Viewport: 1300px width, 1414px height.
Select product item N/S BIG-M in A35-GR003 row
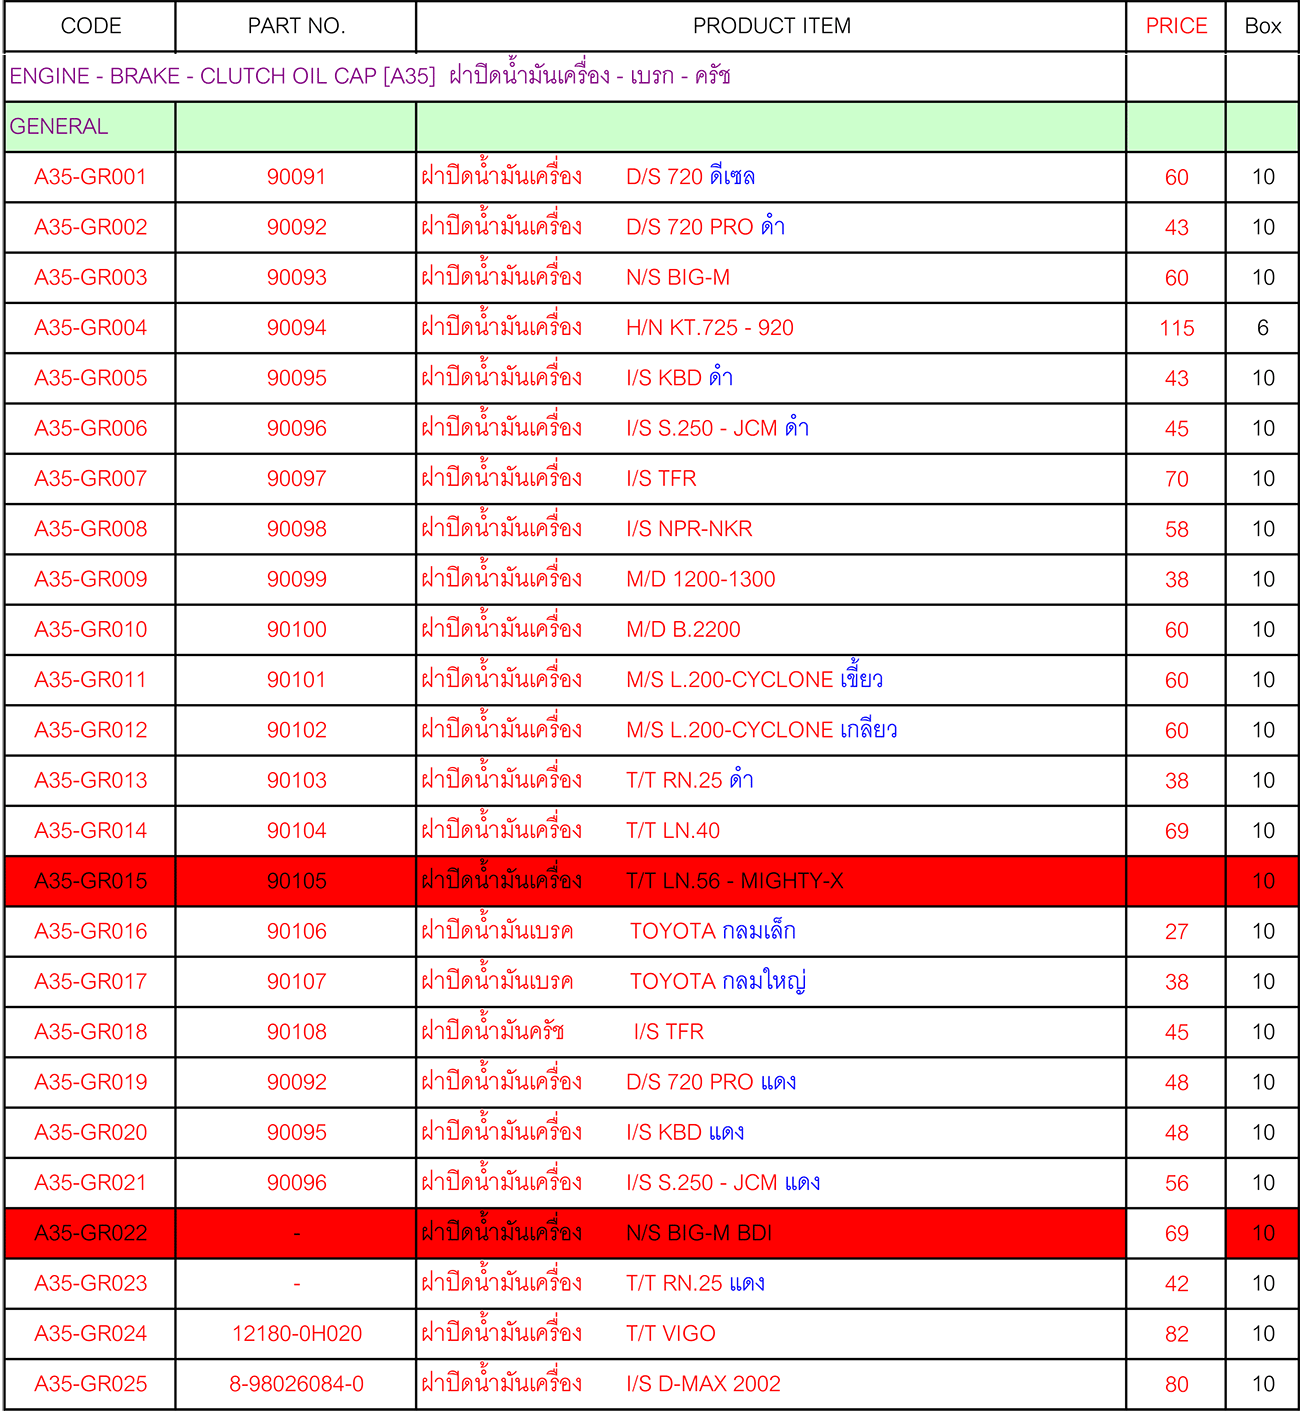[x=678, y=278]
